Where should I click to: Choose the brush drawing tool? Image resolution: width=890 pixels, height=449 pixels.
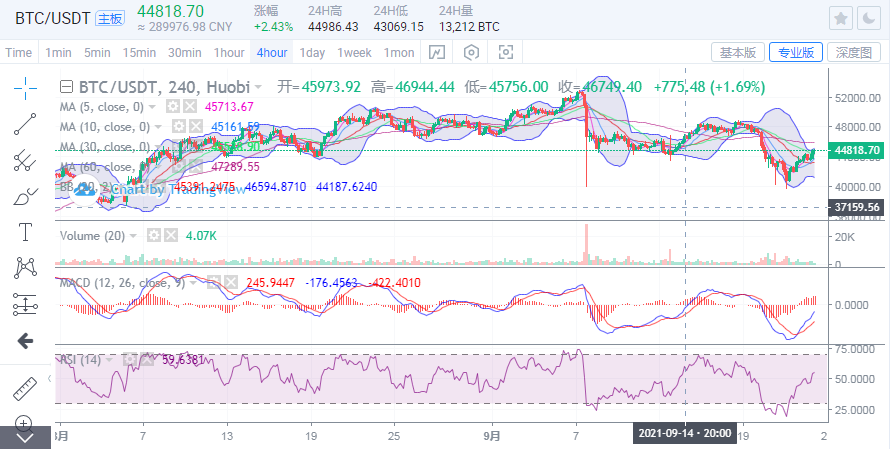tap(26, 196)
